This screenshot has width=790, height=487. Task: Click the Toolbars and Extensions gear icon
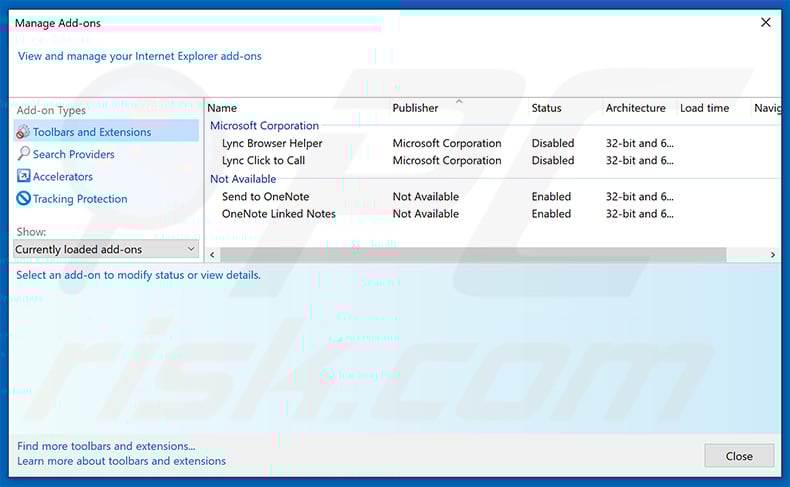pos(23,132)
